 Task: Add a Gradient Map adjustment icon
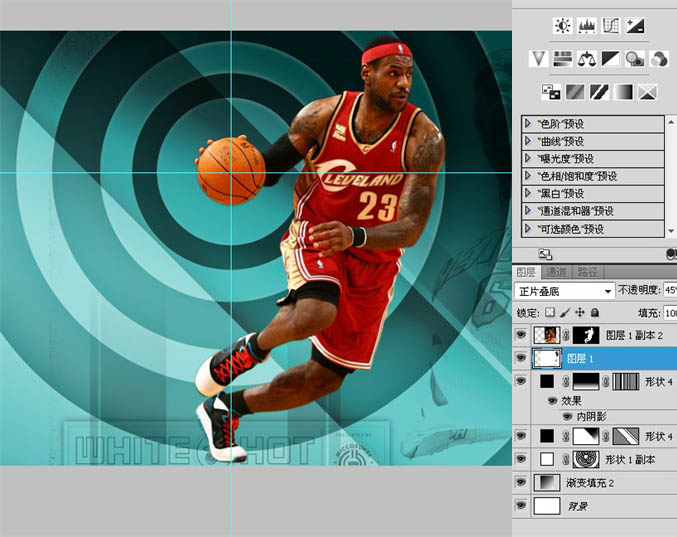point(623,92)
